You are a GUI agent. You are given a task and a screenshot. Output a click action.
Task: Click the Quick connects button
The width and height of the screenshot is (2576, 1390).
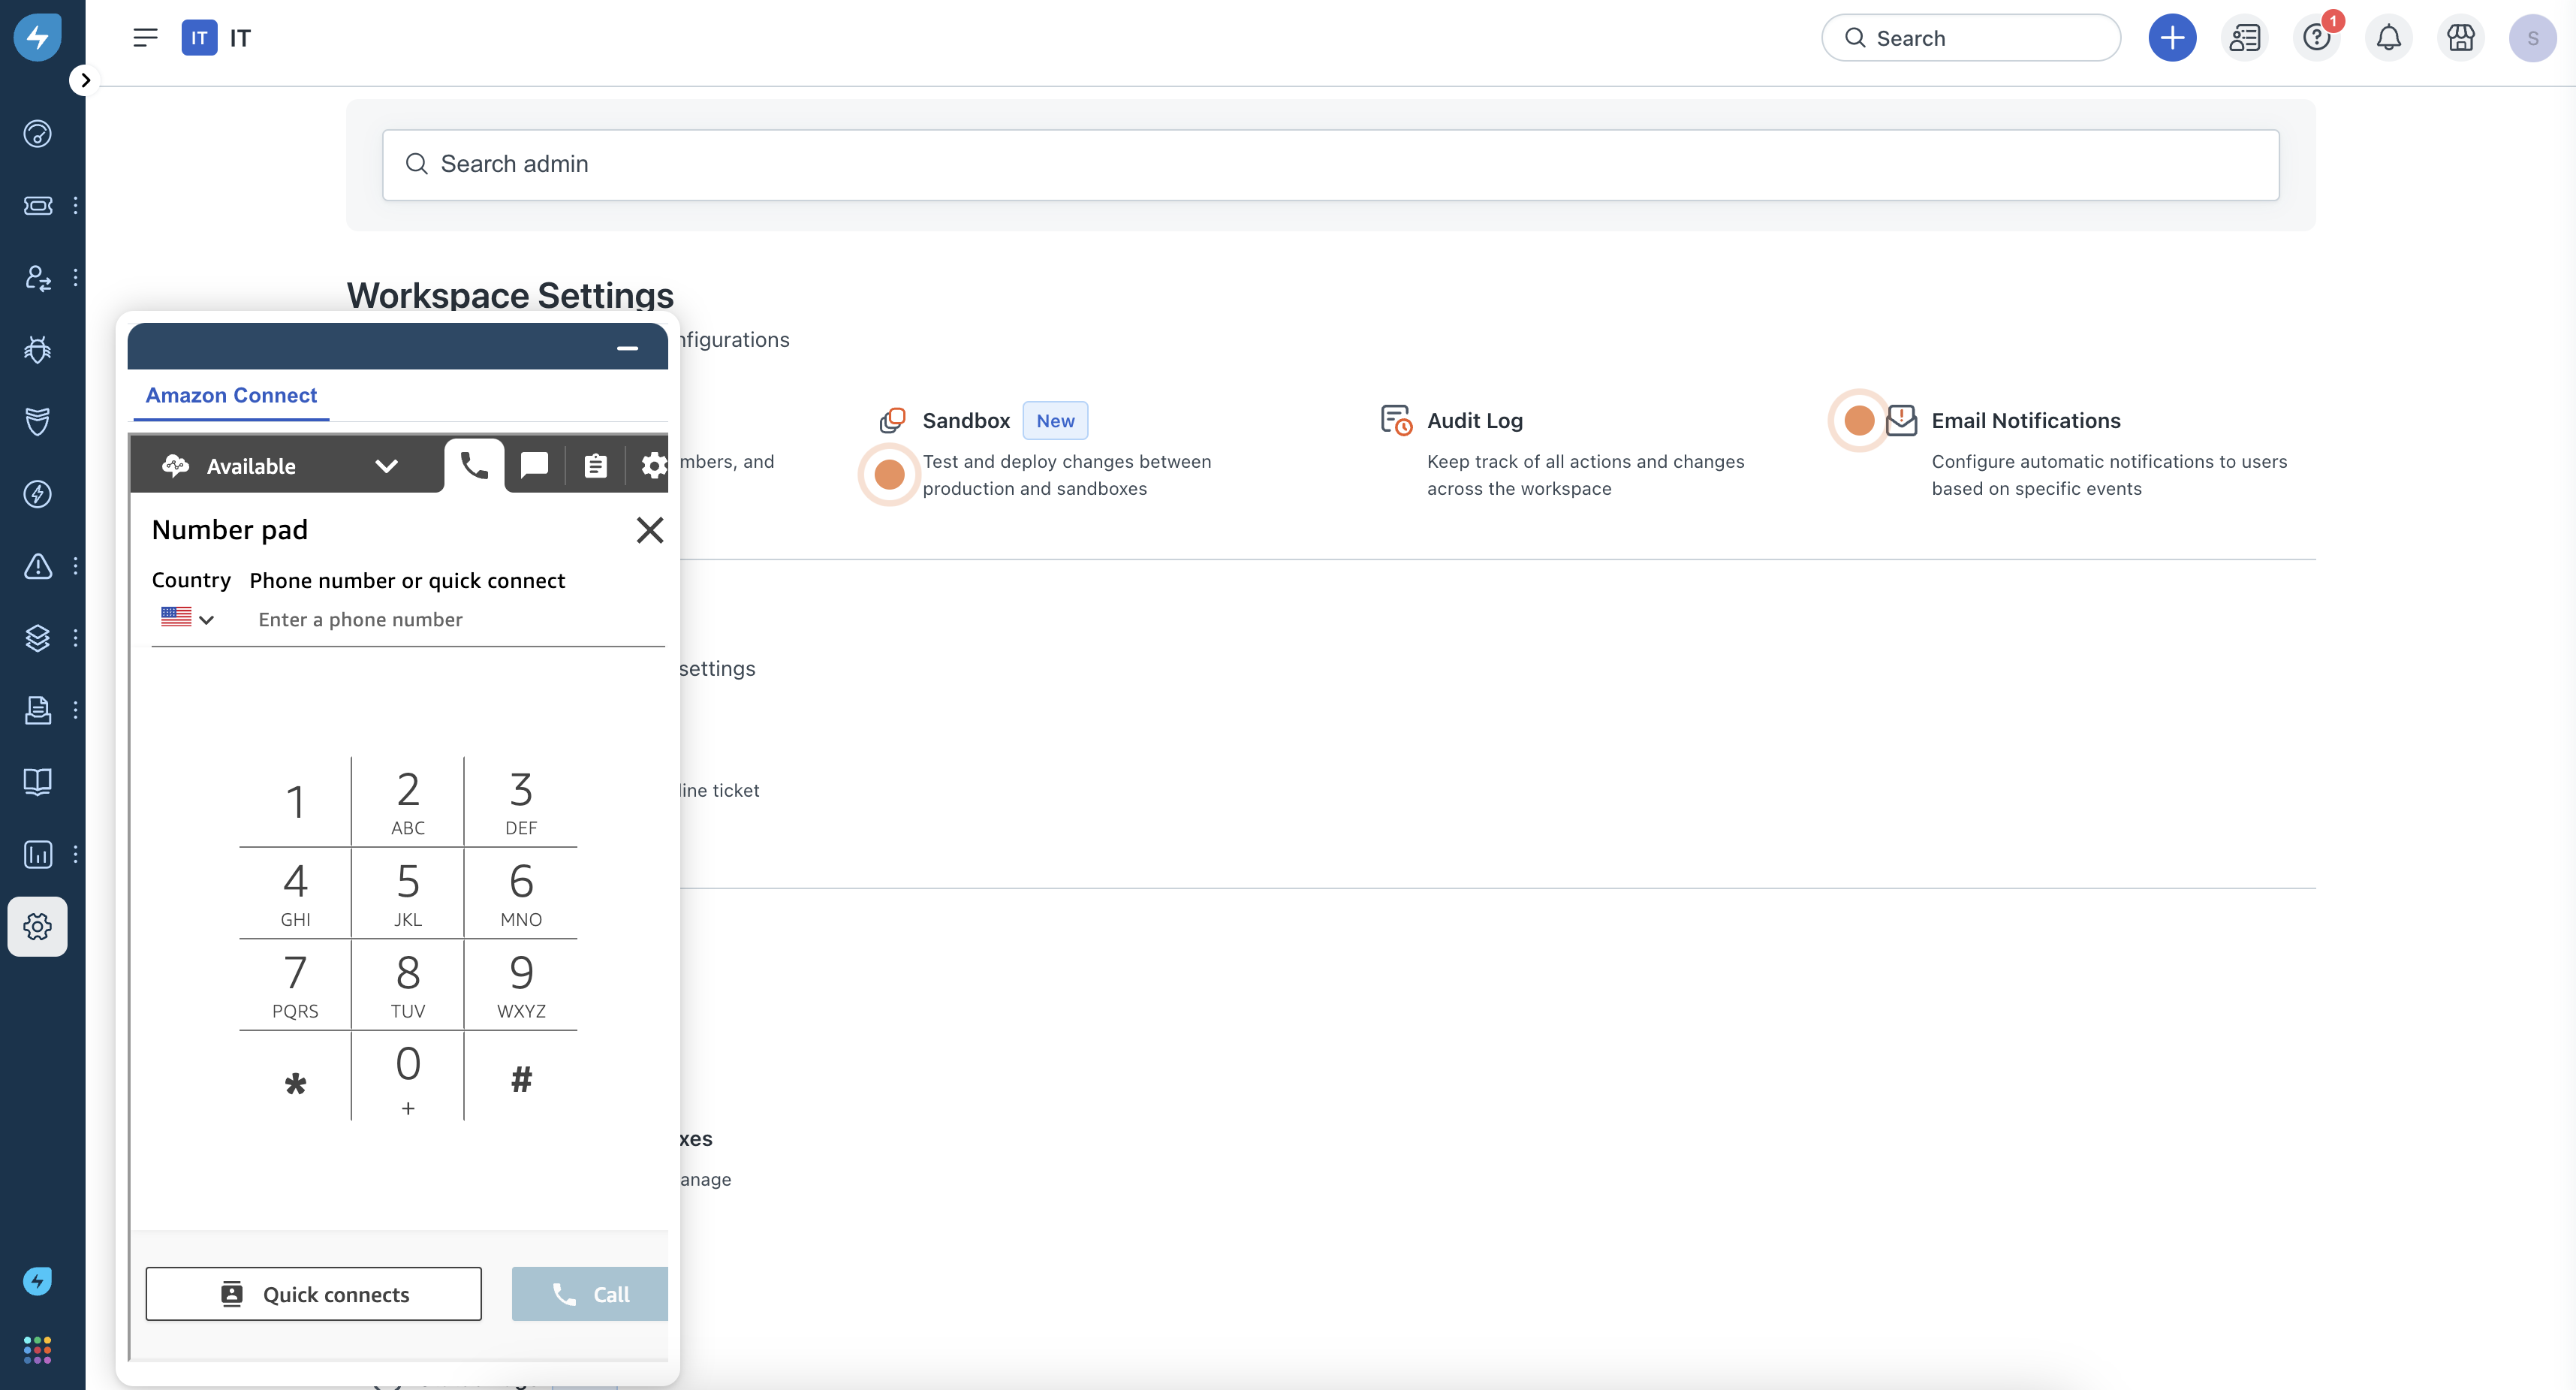313,1294
